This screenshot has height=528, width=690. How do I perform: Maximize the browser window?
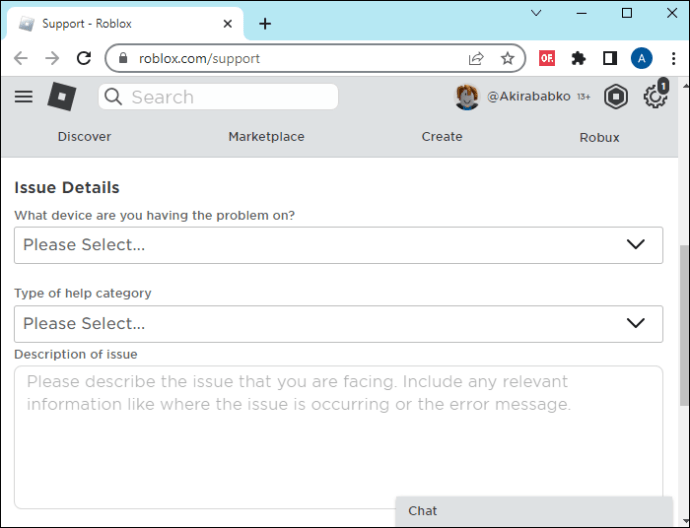[x=627, y=13]
